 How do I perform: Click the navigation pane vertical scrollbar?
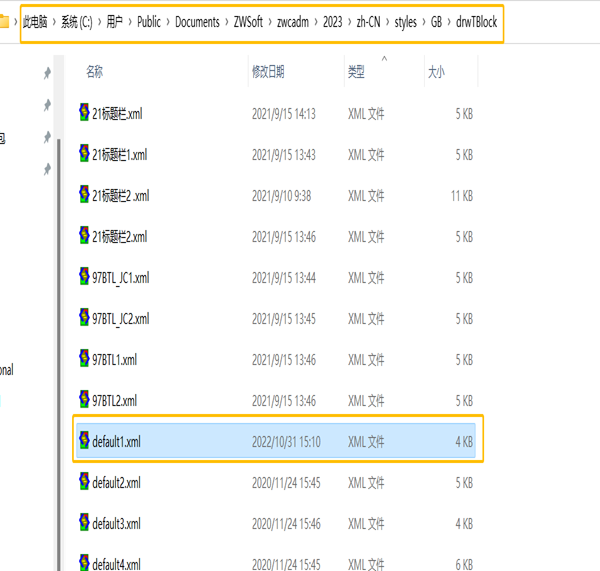pyautogui.click(x=59, y=354)
